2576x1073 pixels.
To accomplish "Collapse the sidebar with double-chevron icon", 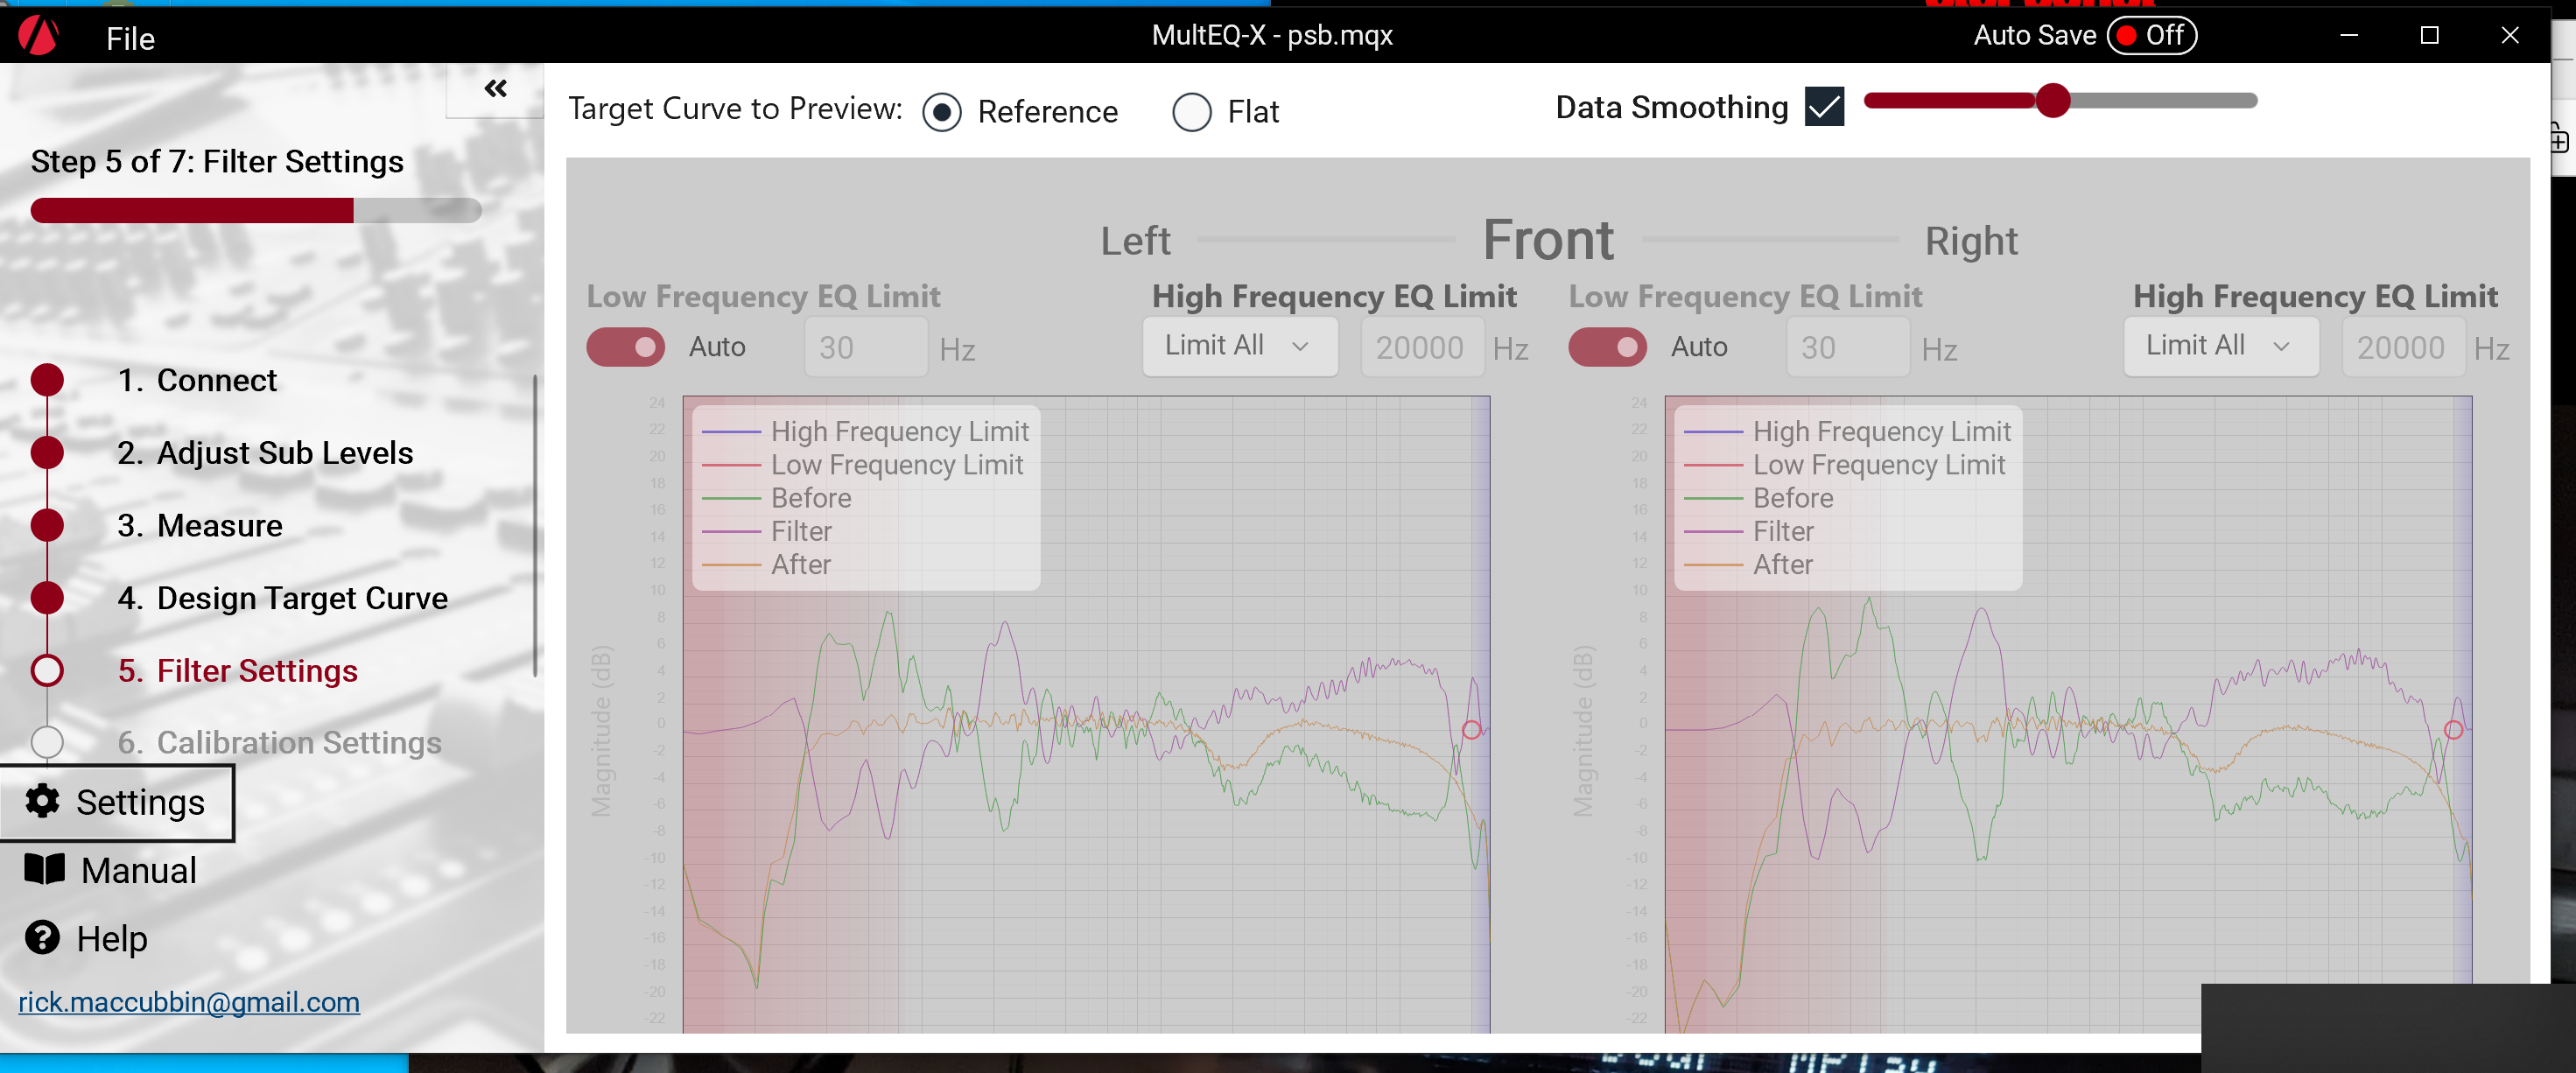I will (x=495, y=89).
